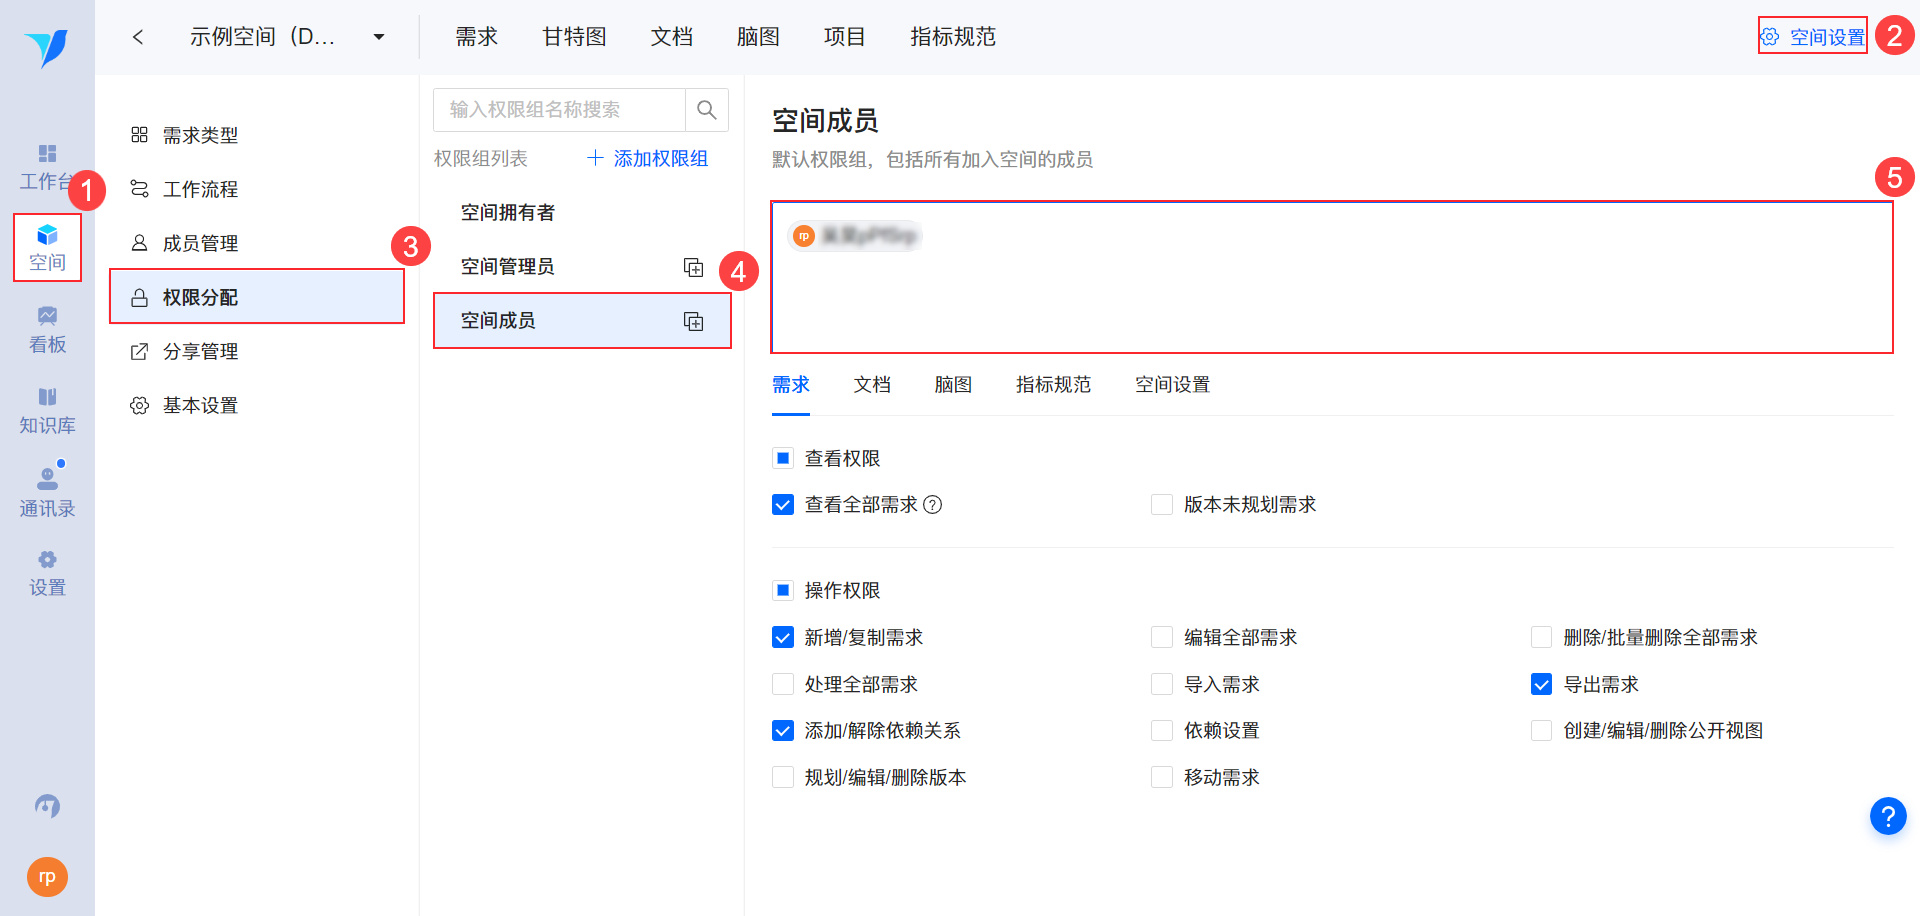Image resolution: width=1920 pixels, height=916 pixels.
Task: Click the blue help question mark button
Action: pos(1887,816)
